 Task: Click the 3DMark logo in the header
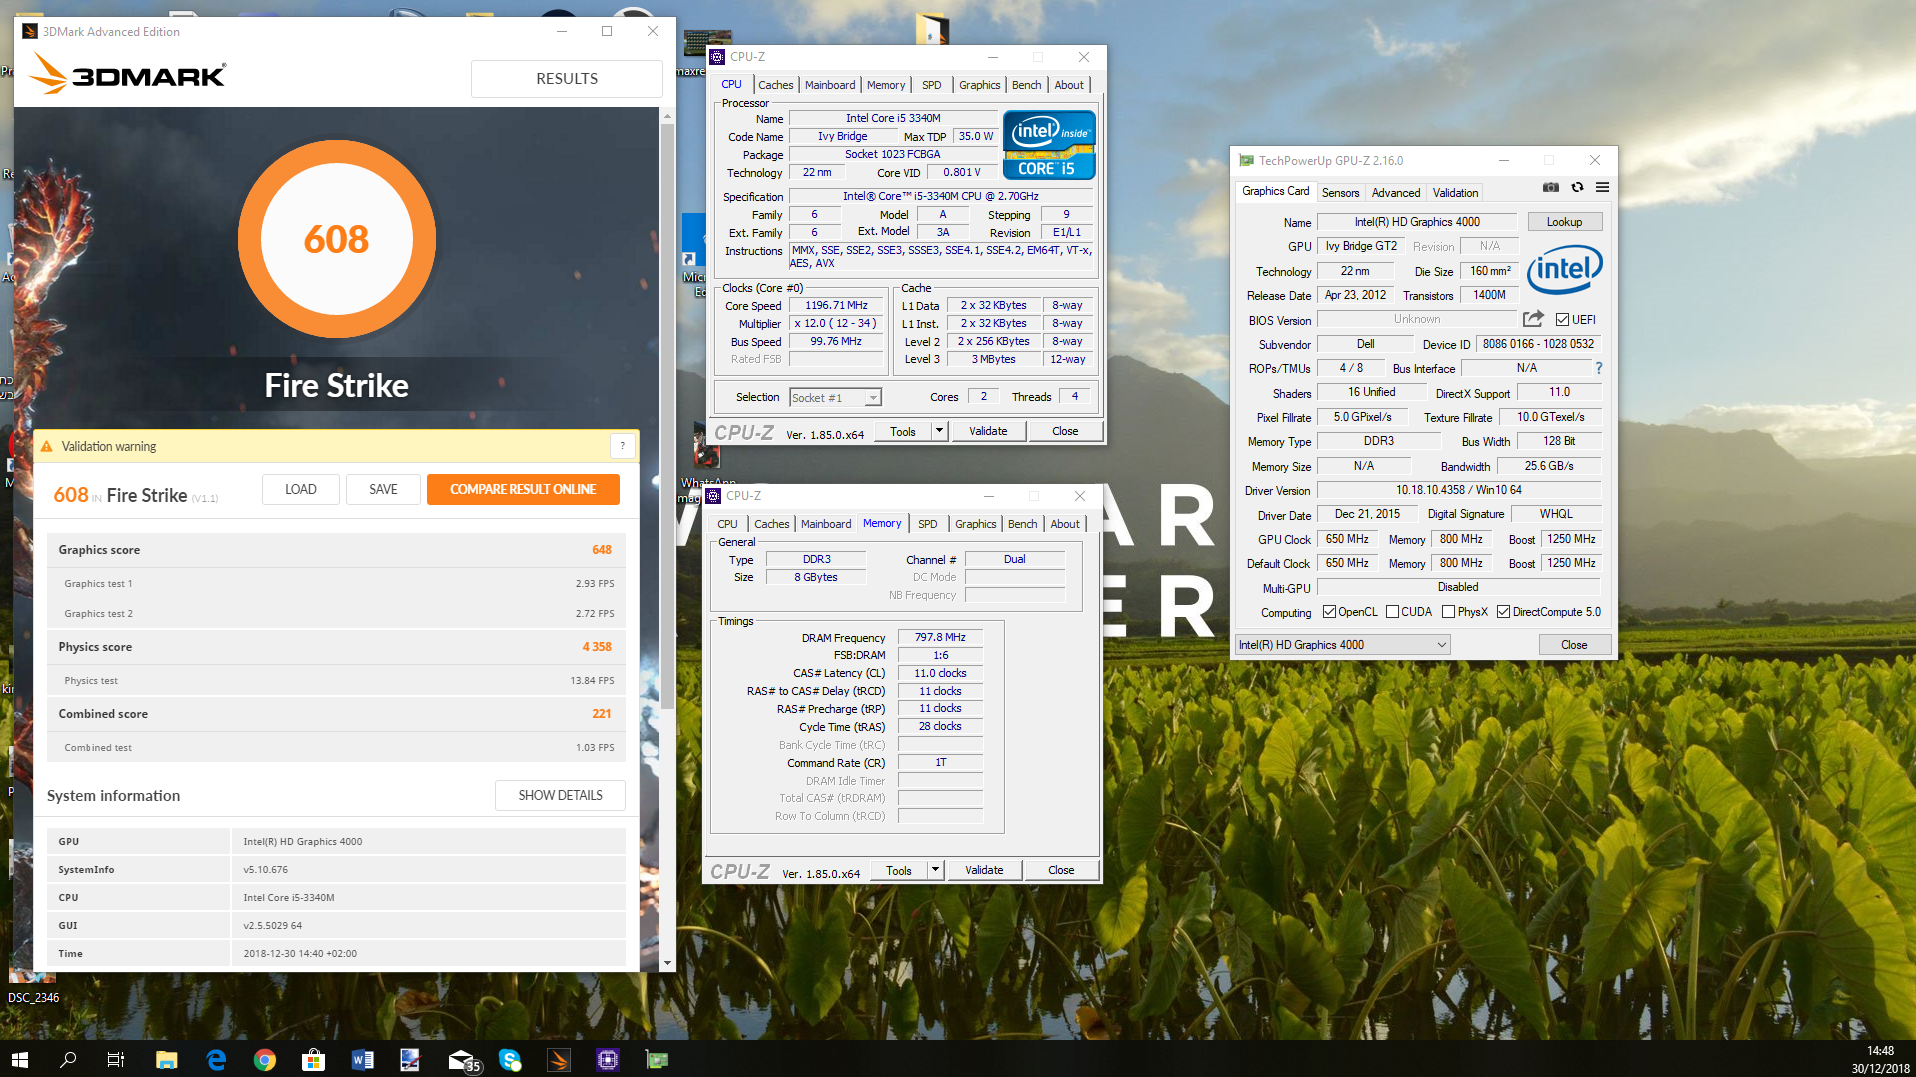tap(128, 74)
